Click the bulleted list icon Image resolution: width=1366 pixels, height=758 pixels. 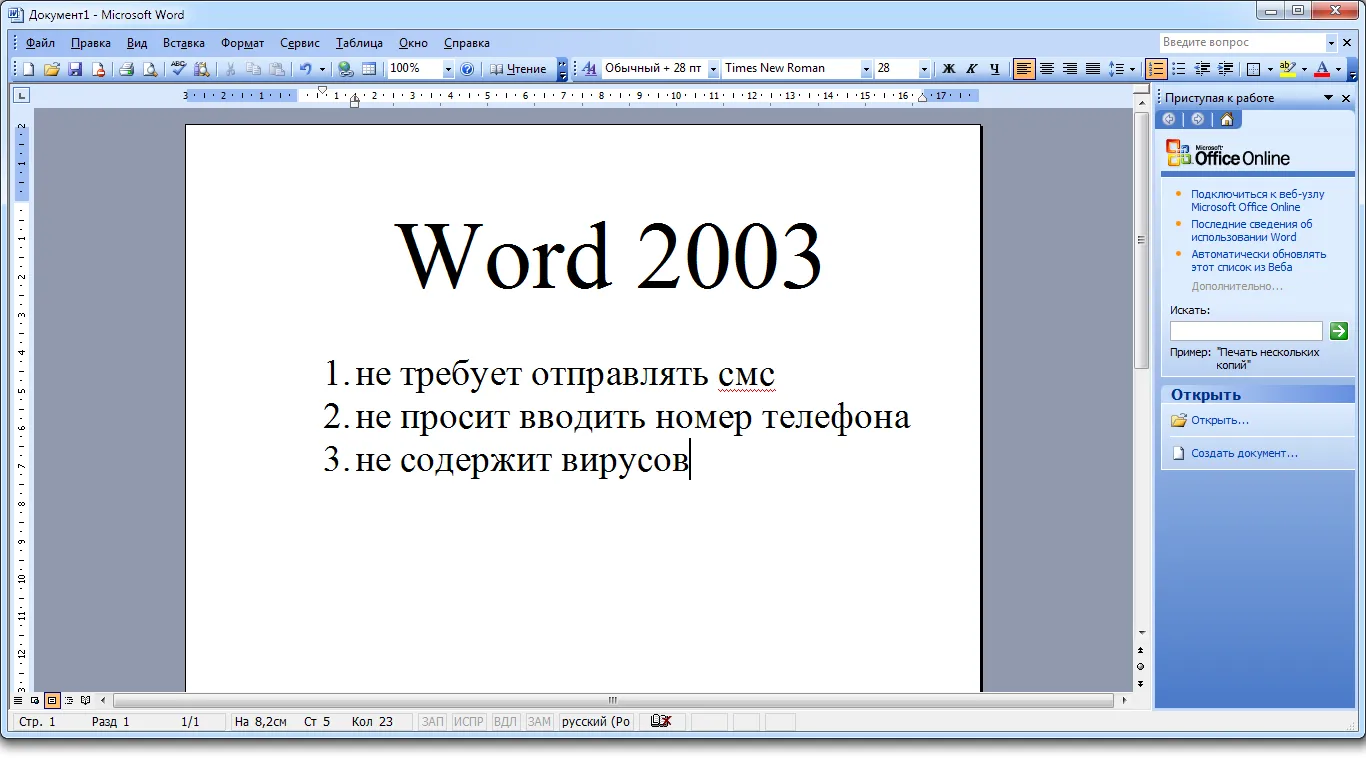pyautogui.click(x=1179, y=69)
